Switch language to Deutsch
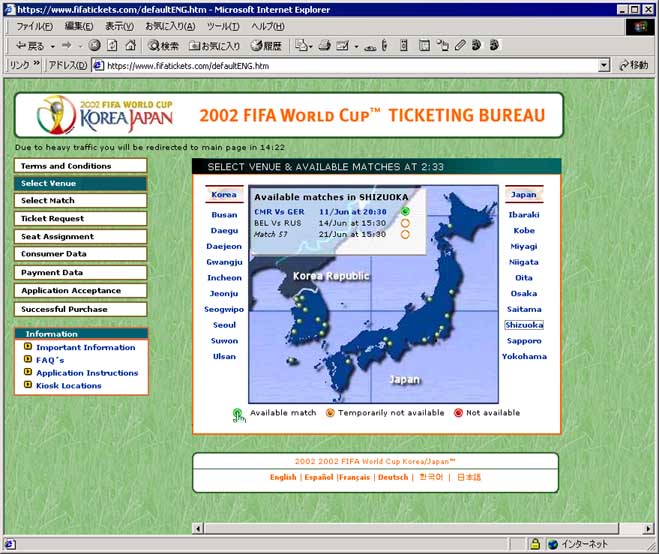Viewport: 659px width, 554px height. point(393,477)
